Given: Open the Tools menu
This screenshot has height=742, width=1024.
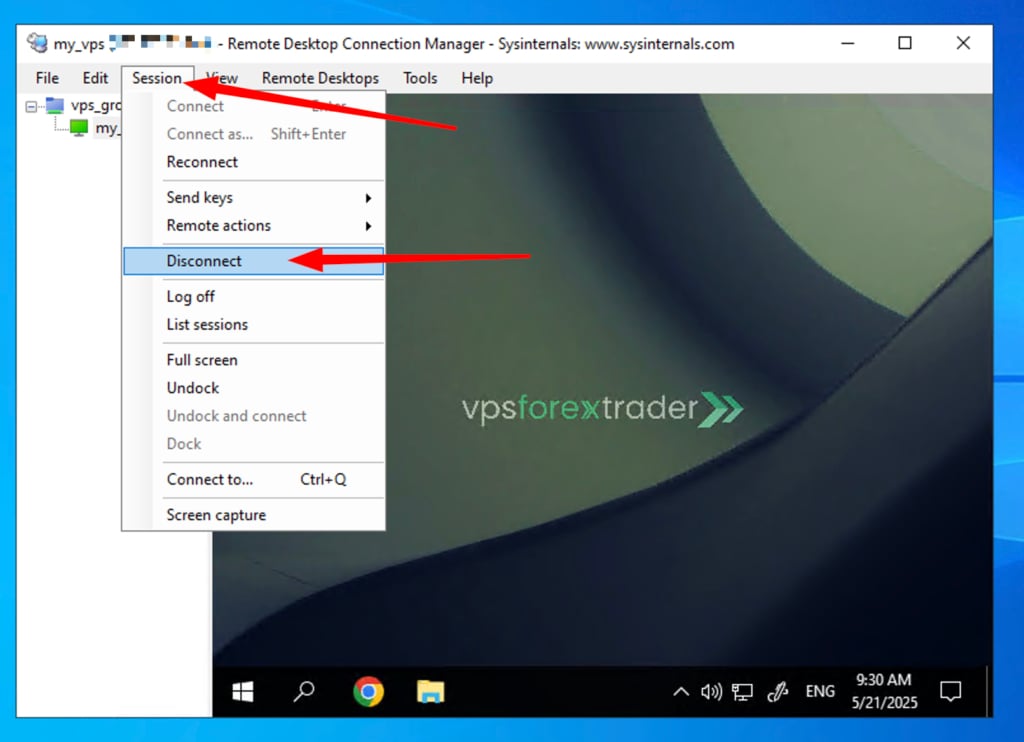Looking at the screenshot, I should pyautogui.click(x=419, y=78).
